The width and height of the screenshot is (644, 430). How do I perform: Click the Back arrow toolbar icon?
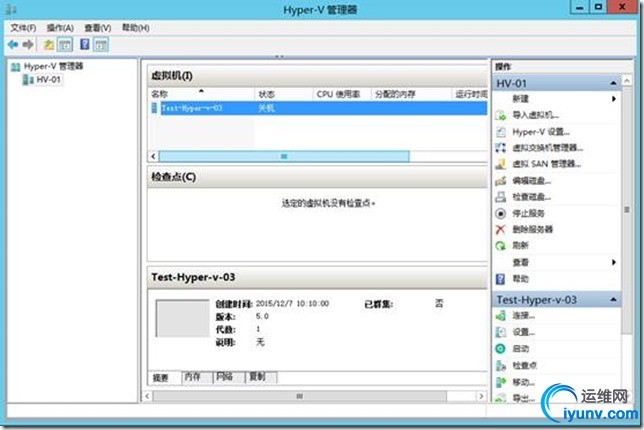pos(13,44)
